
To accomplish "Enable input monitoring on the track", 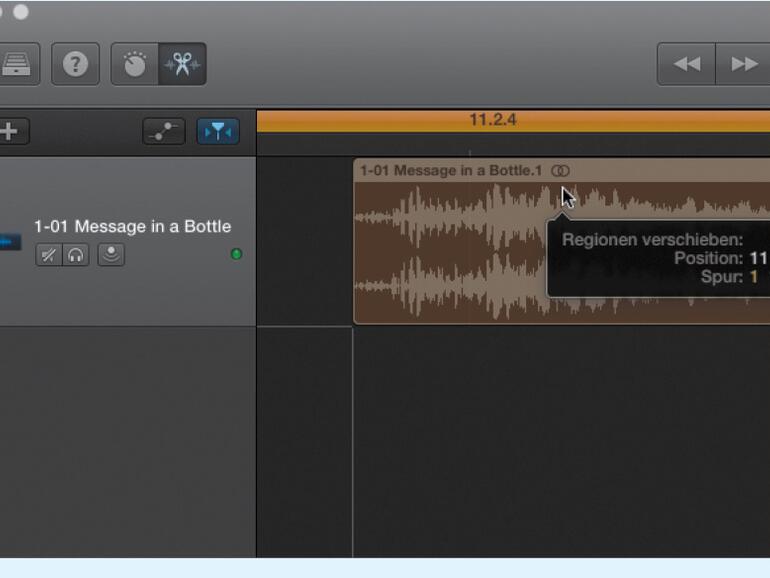I will pos(111,255).
